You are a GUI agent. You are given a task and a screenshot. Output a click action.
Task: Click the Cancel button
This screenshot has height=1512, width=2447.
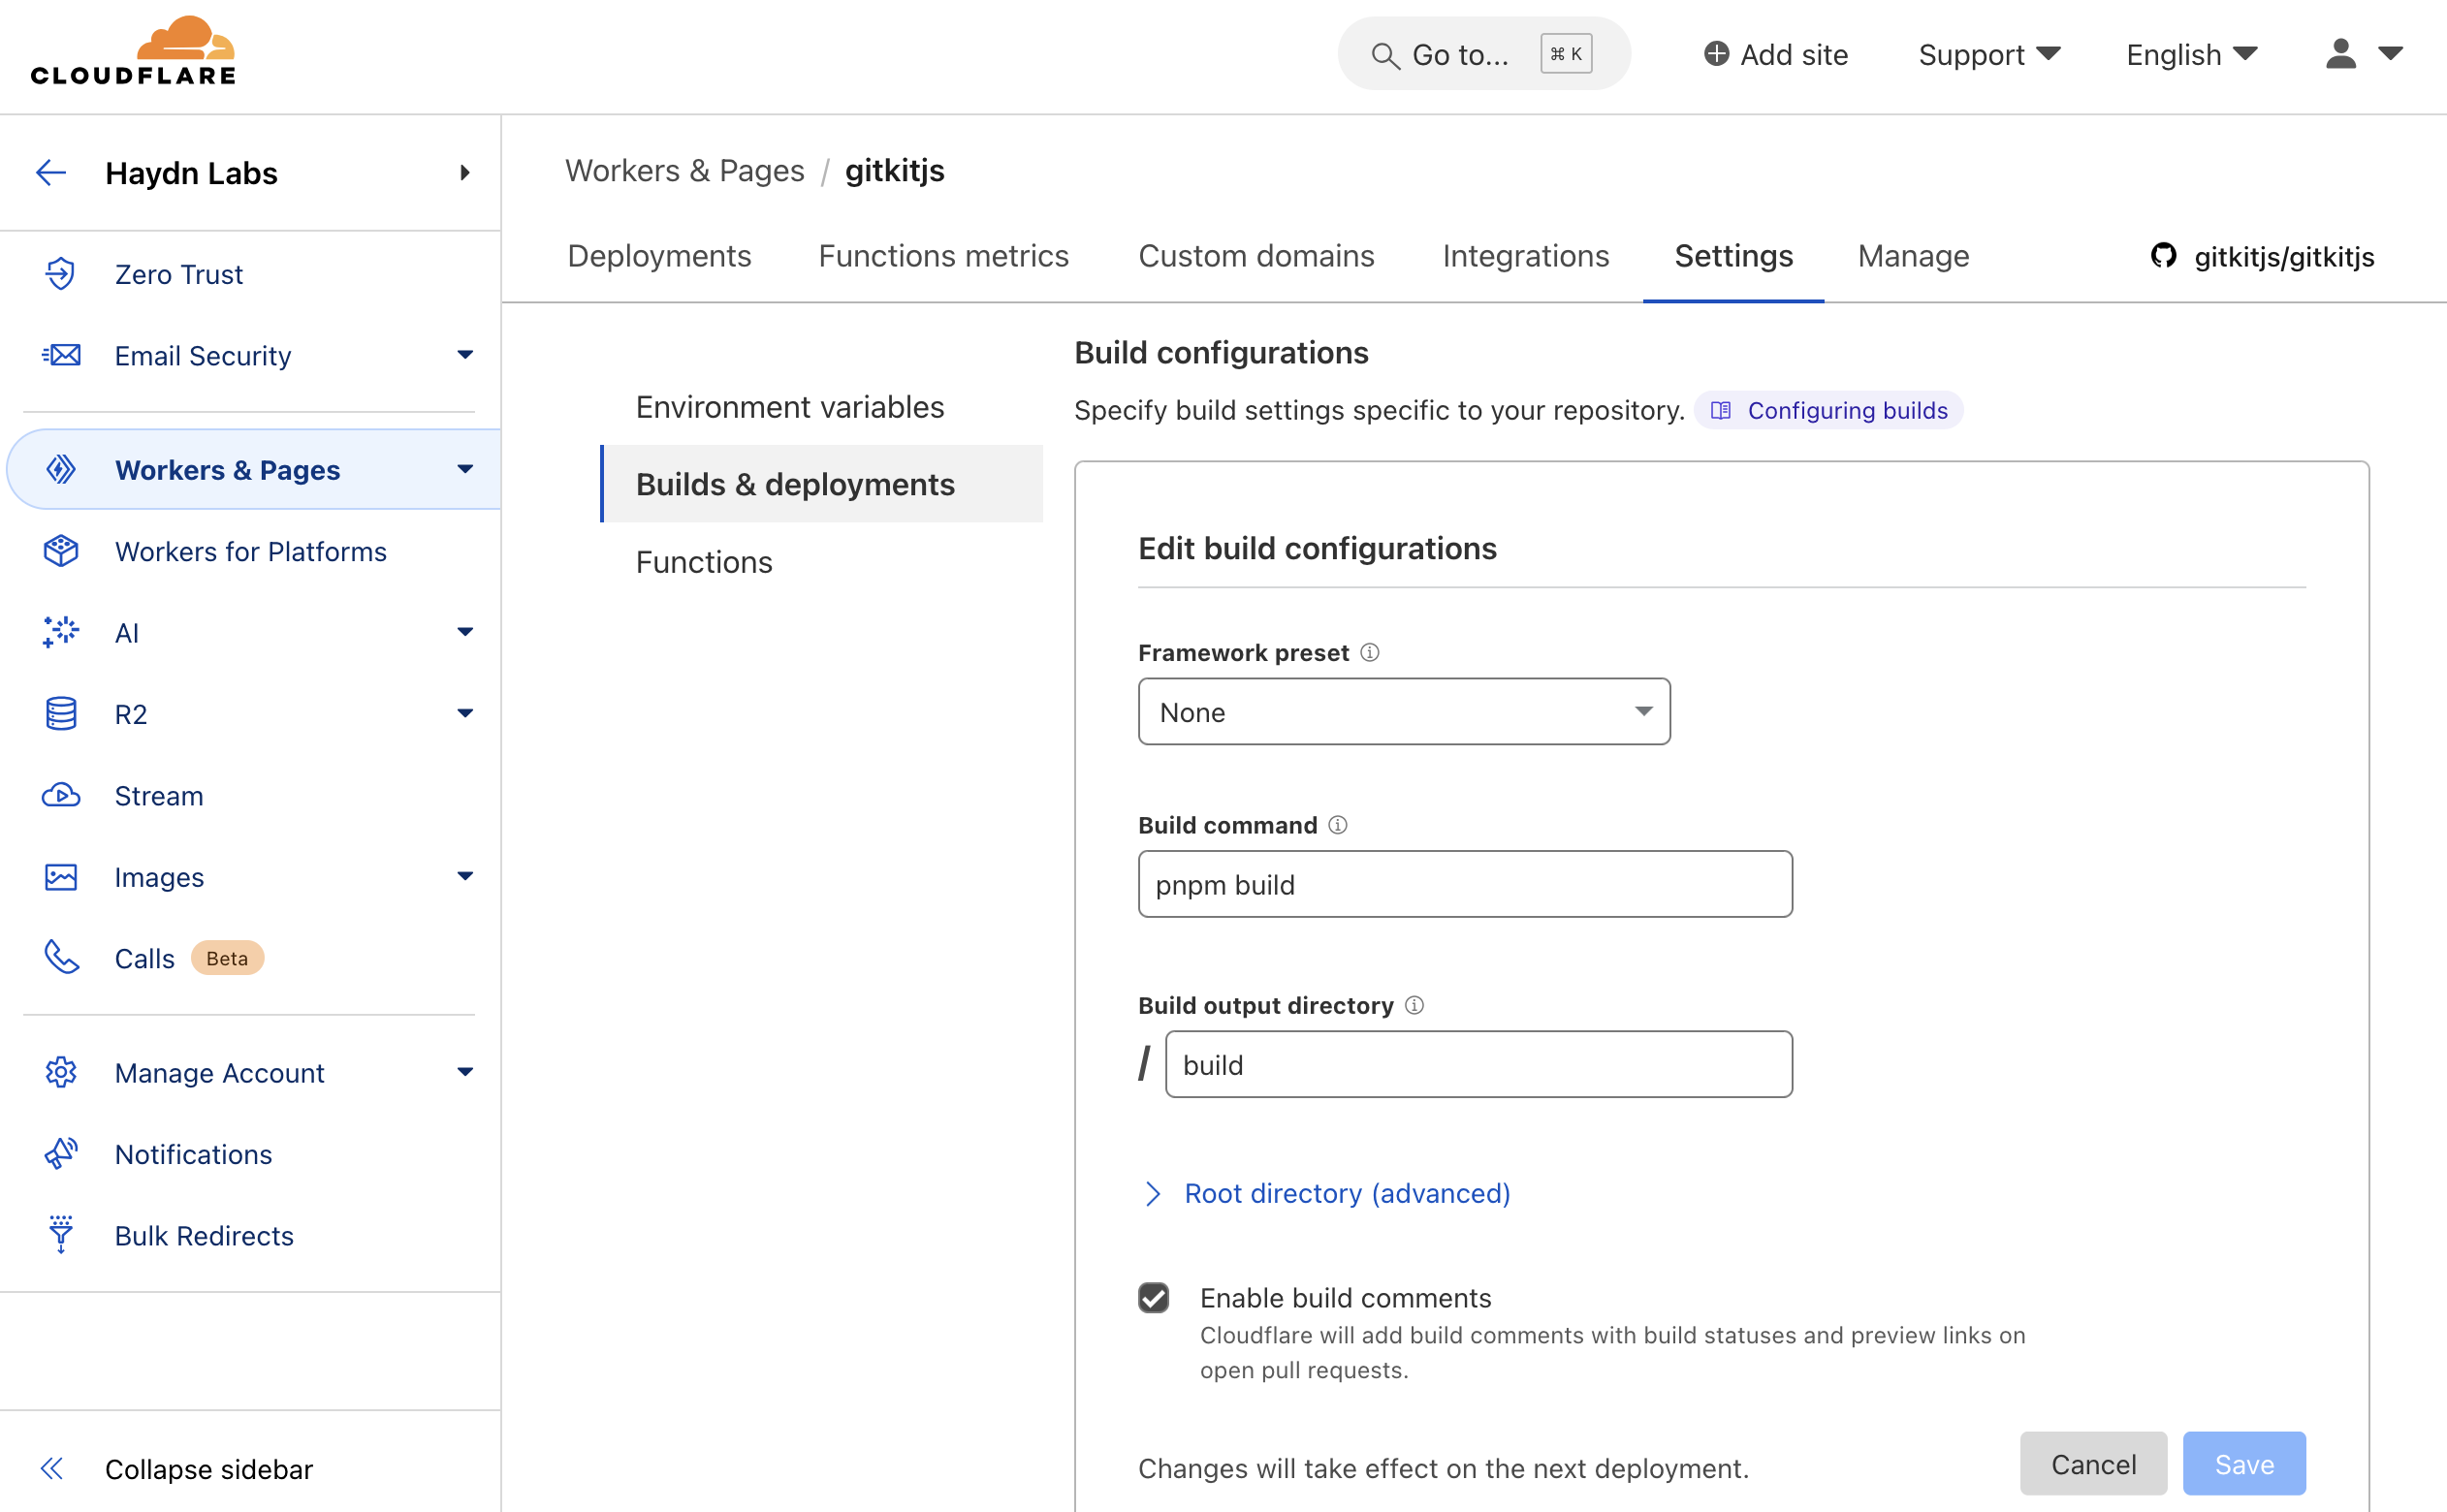click(2093, 1464)
